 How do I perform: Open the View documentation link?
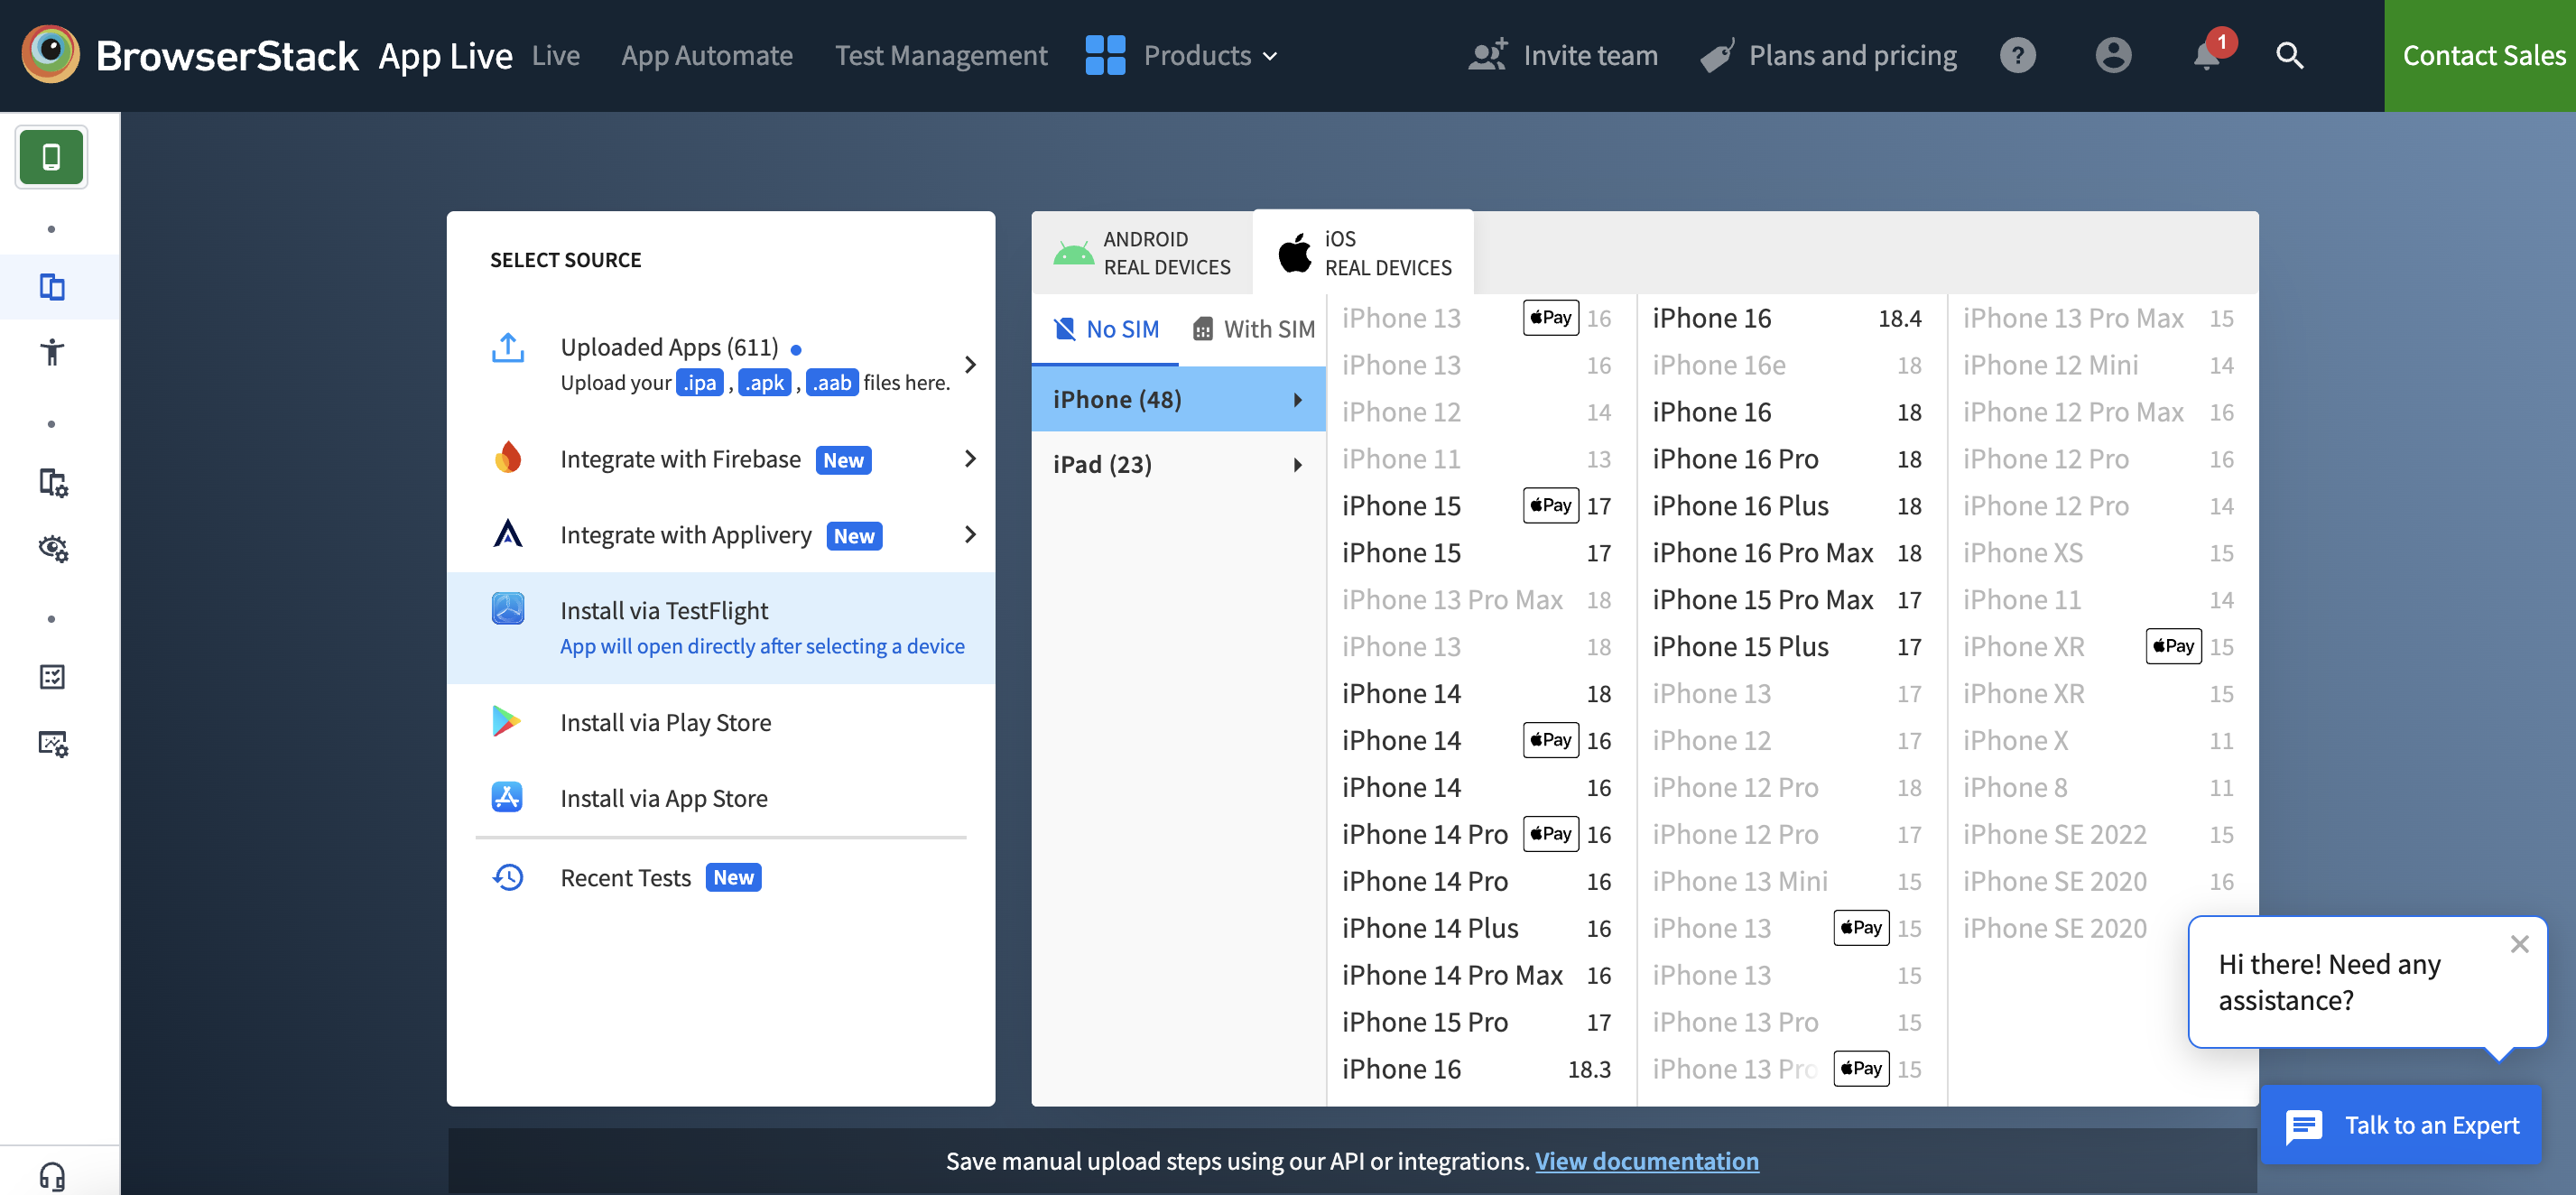[1646, 1161]
